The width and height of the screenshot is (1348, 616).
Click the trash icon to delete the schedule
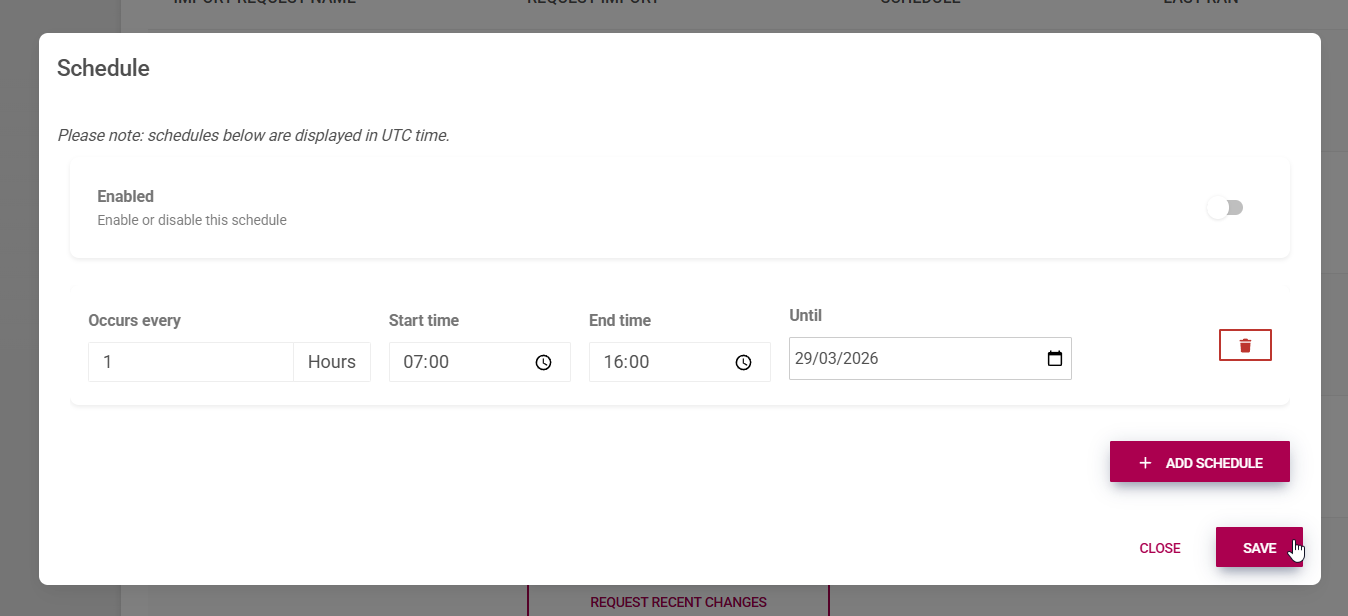coord(1244,344)
